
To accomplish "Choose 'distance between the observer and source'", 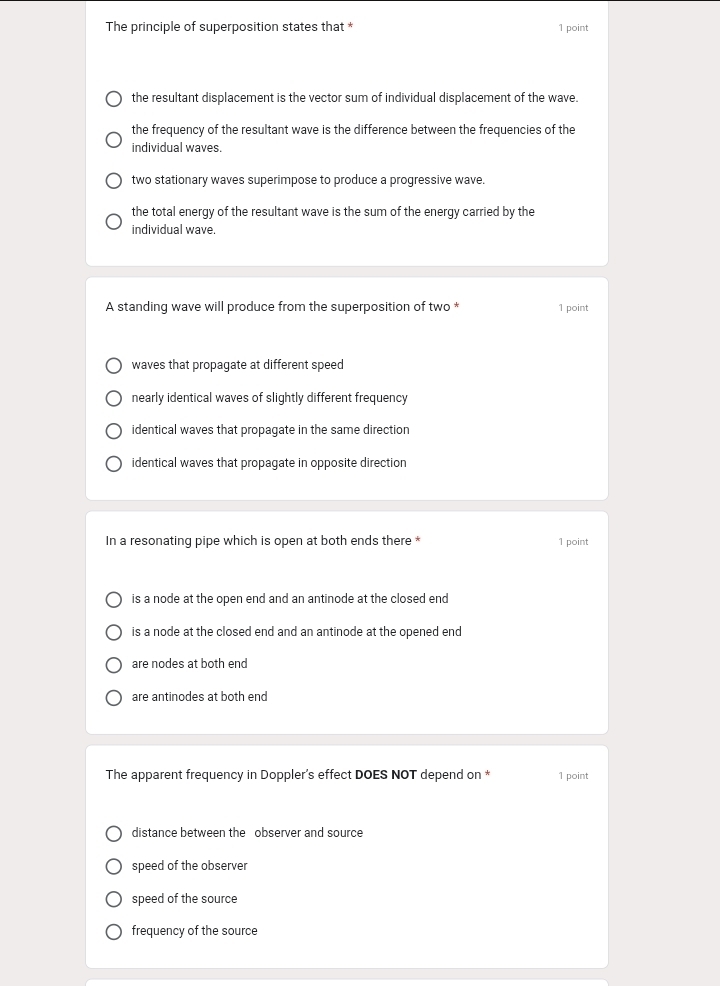I will [114, 834].
